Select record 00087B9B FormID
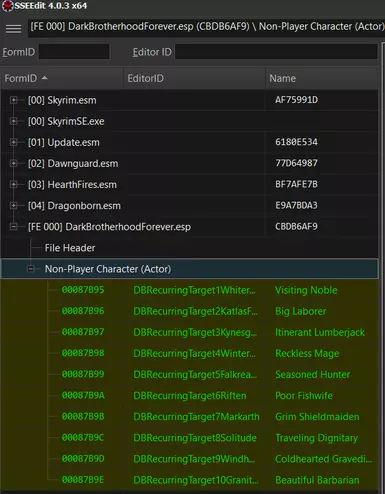This screenshot has height=494, width=385. point(83,416)
